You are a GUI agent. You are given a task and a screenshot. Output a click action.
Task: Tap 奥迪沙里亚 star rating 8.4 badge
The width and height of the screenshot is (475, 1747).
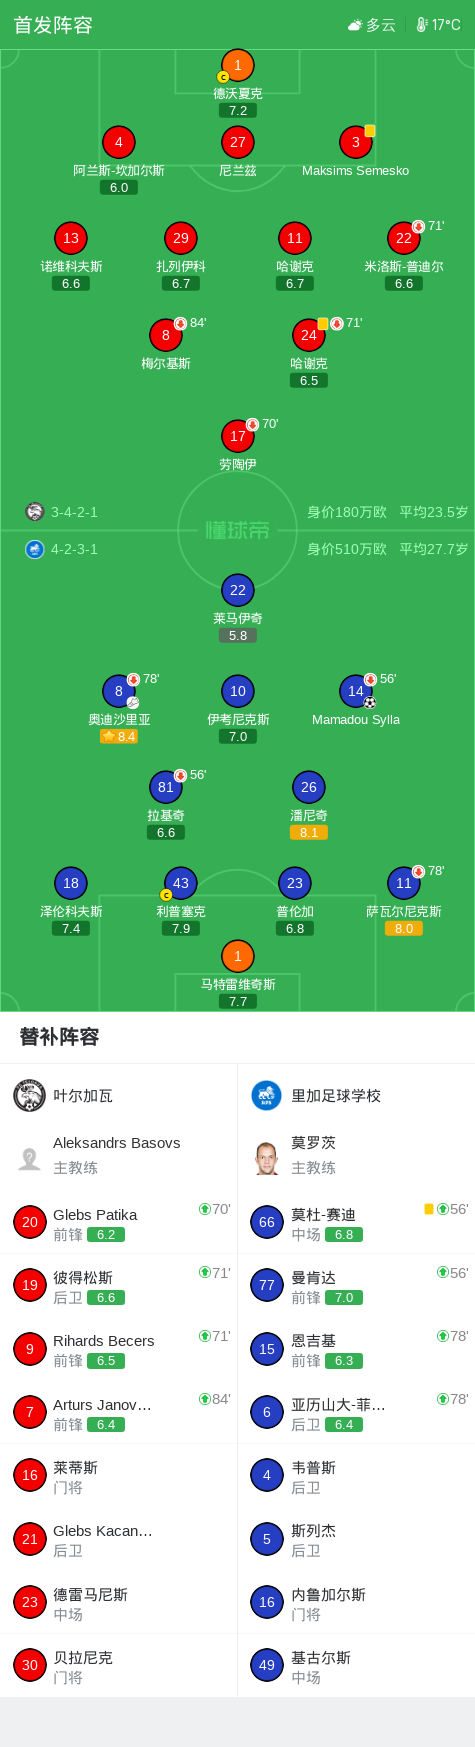(x=119, y=736)
